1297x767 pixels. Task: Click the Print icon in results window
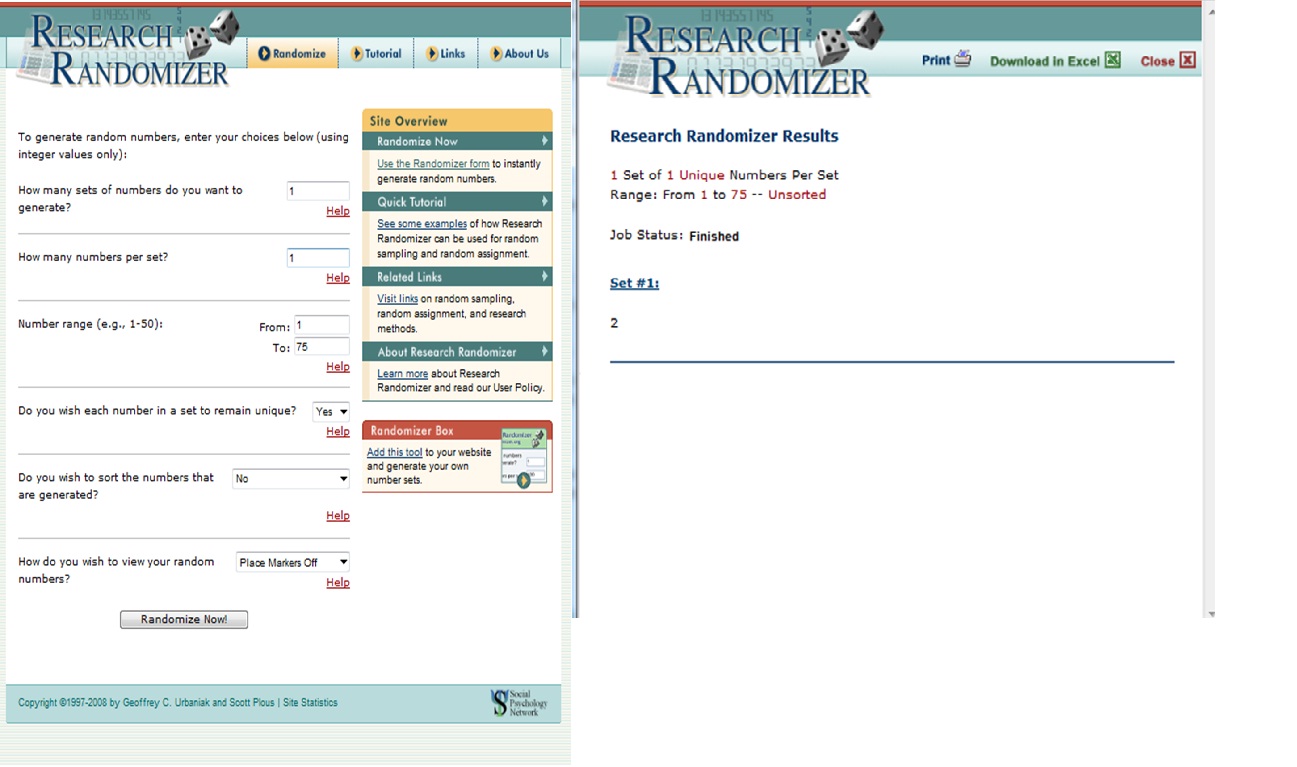[962, 59]
